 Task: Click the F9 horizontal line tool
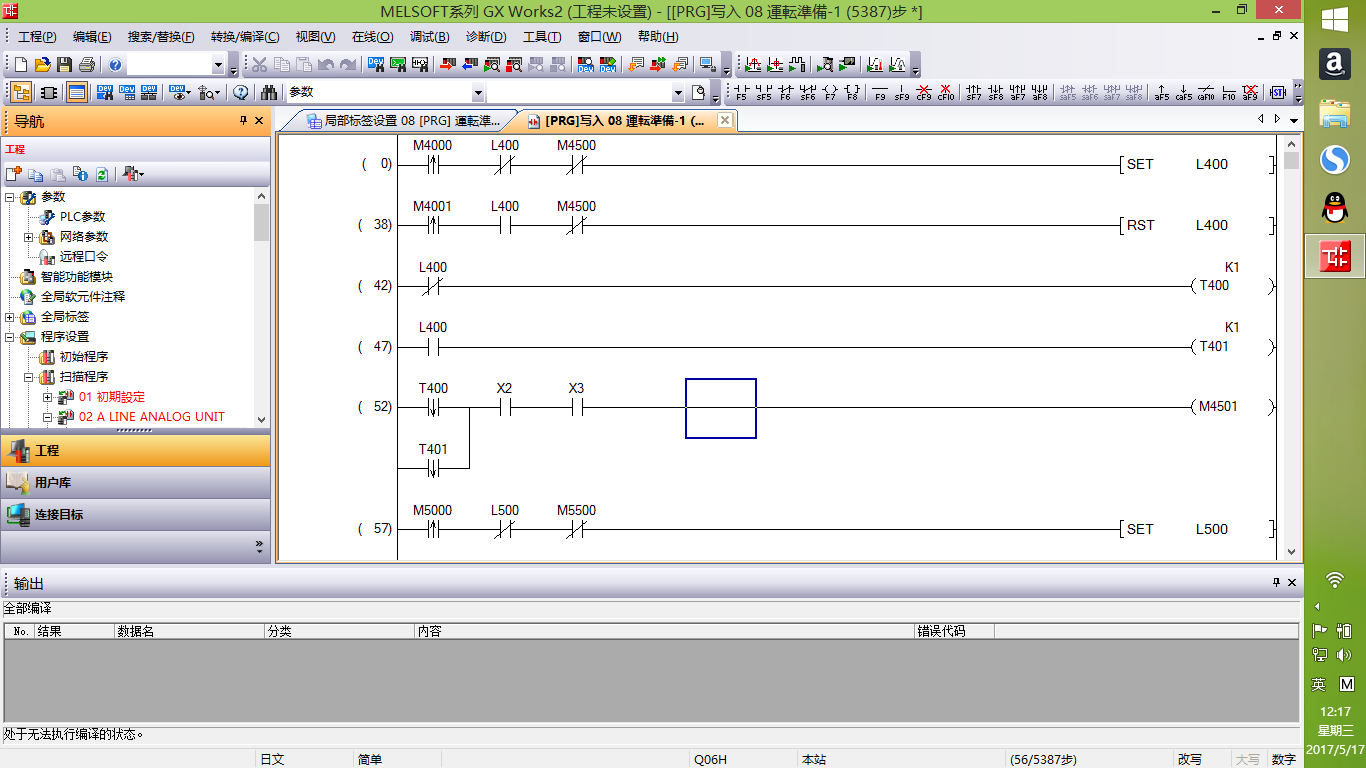click(x=880, y=93)
